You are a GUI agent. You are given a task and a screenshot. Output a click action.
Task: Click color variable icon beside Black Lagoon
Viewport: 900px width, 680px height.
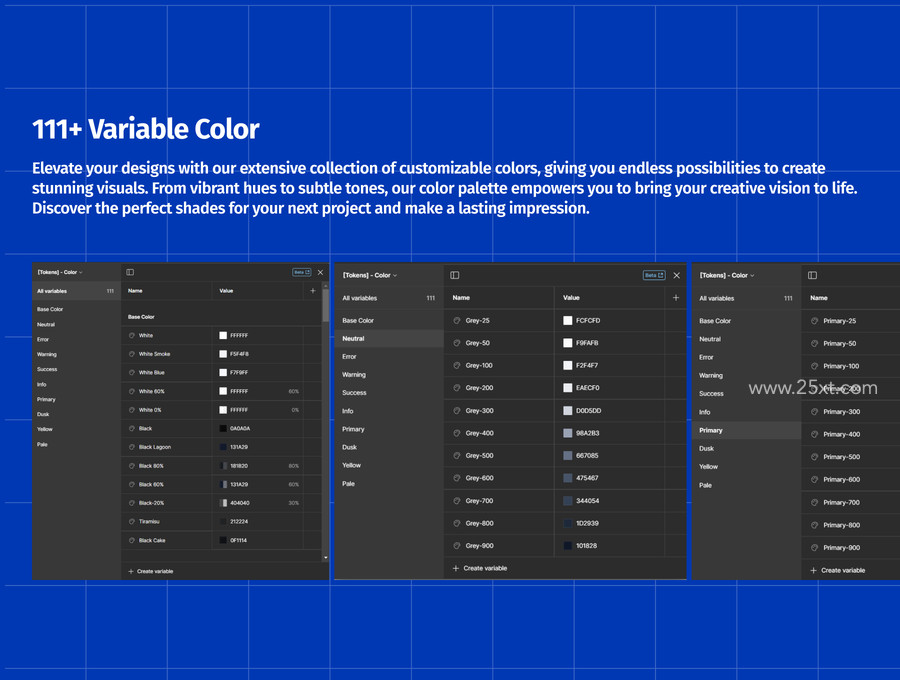coord(132,447)
